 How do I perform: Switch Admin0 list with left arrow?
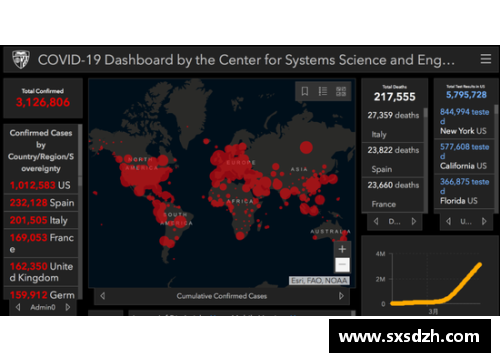coord(18,307)
